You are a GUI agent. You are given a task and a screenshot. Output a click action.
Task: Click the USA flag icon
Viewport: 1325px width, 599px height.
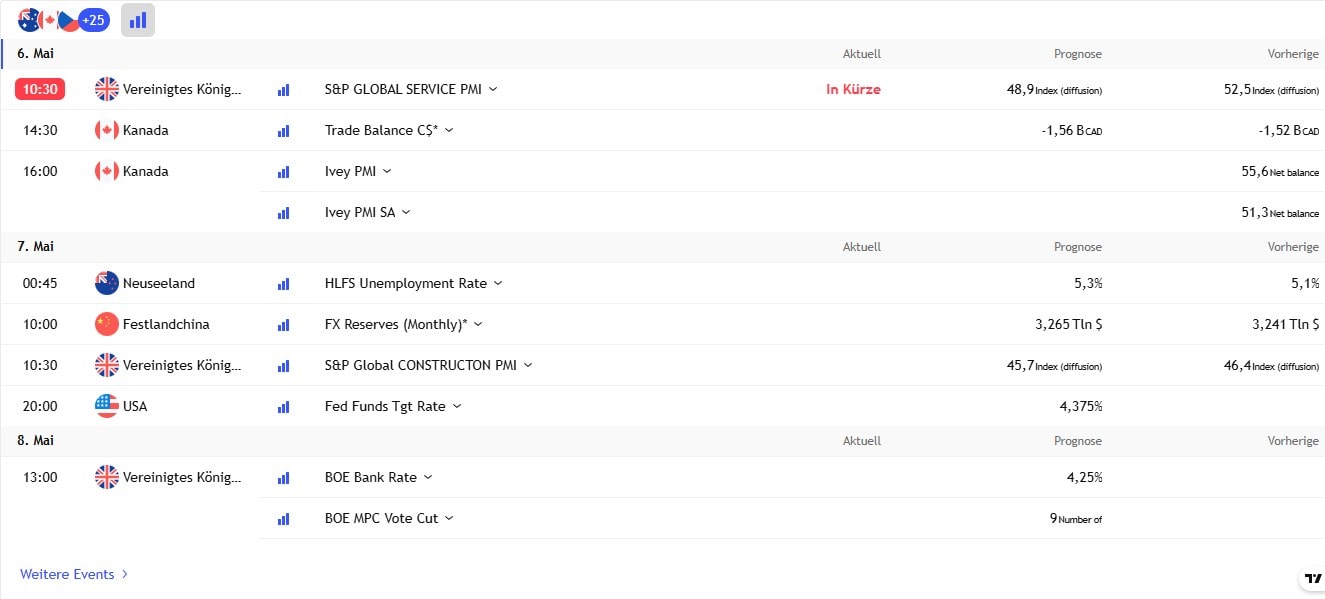pos(106,406)
